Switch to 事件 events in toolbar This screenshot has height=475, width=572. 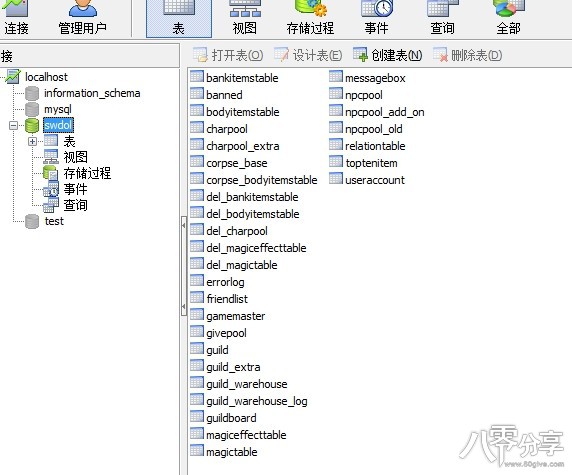click(x=376, y=18)
